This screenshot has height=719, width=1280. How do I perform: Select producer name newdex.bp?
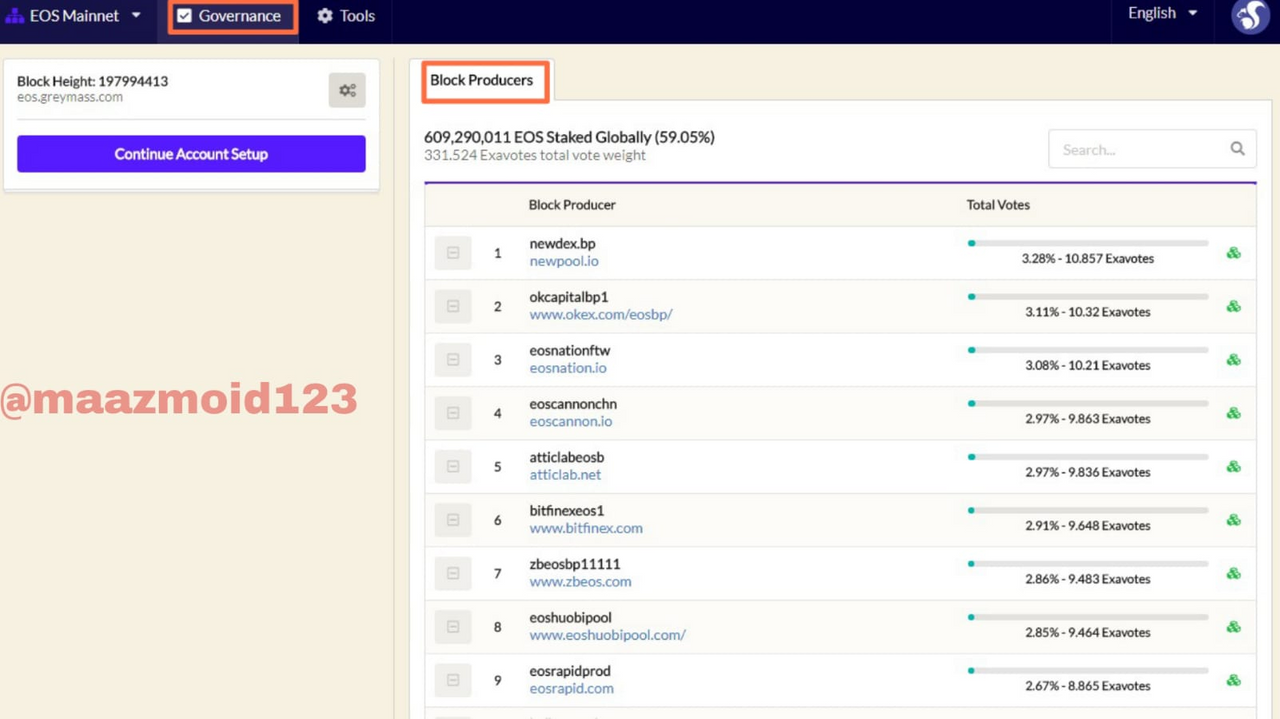pos(562,244)
